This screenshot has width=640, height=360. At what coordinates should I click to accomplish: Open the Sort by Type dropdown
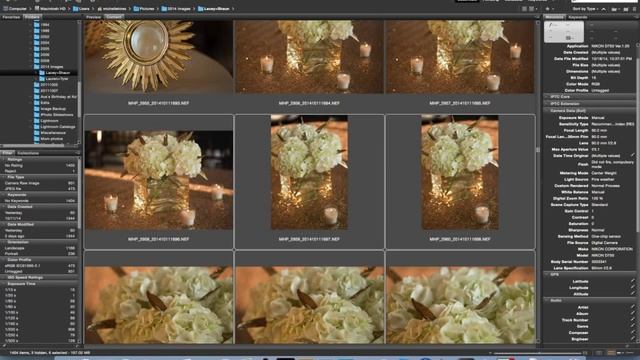(x=586, y=9)
